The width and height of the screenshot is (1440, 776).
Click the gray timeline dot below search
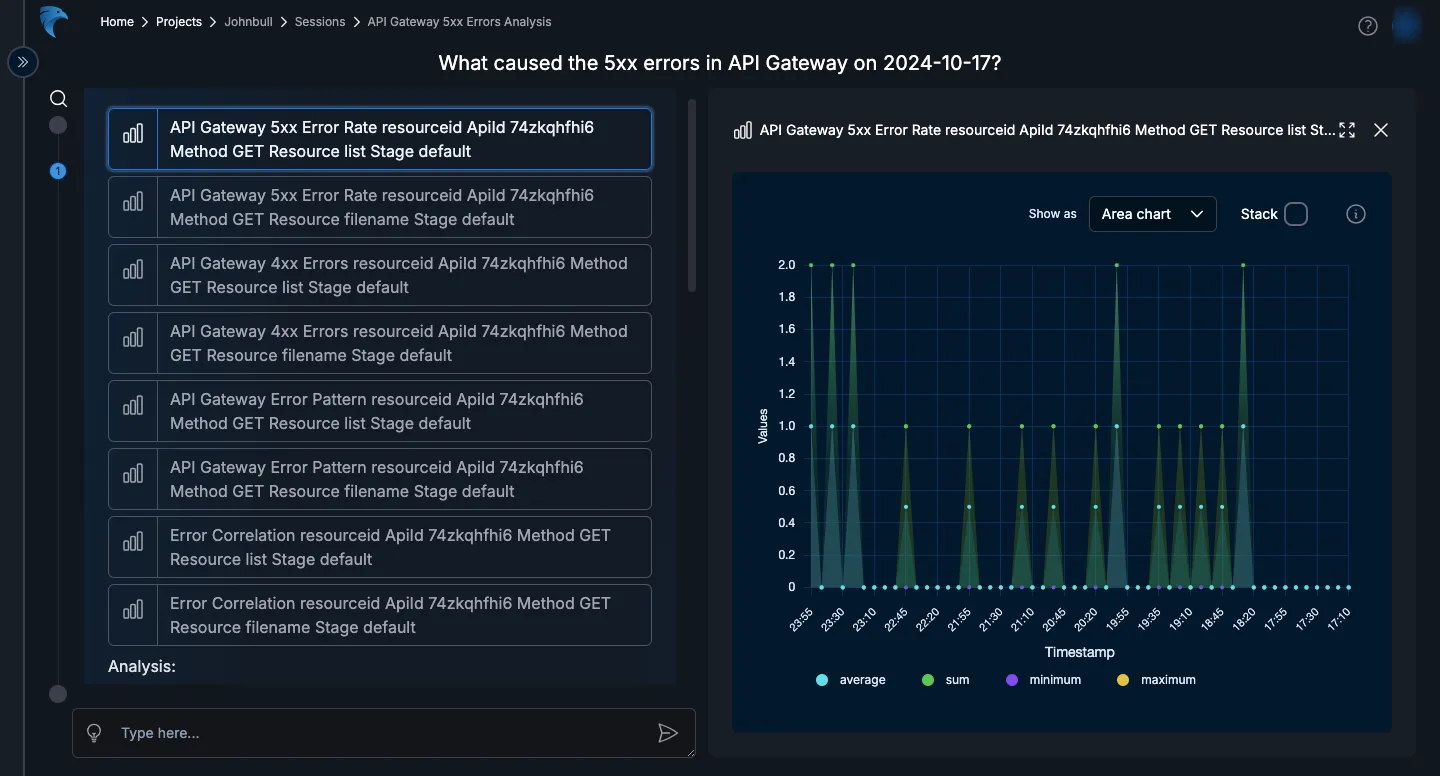(58, 125)
